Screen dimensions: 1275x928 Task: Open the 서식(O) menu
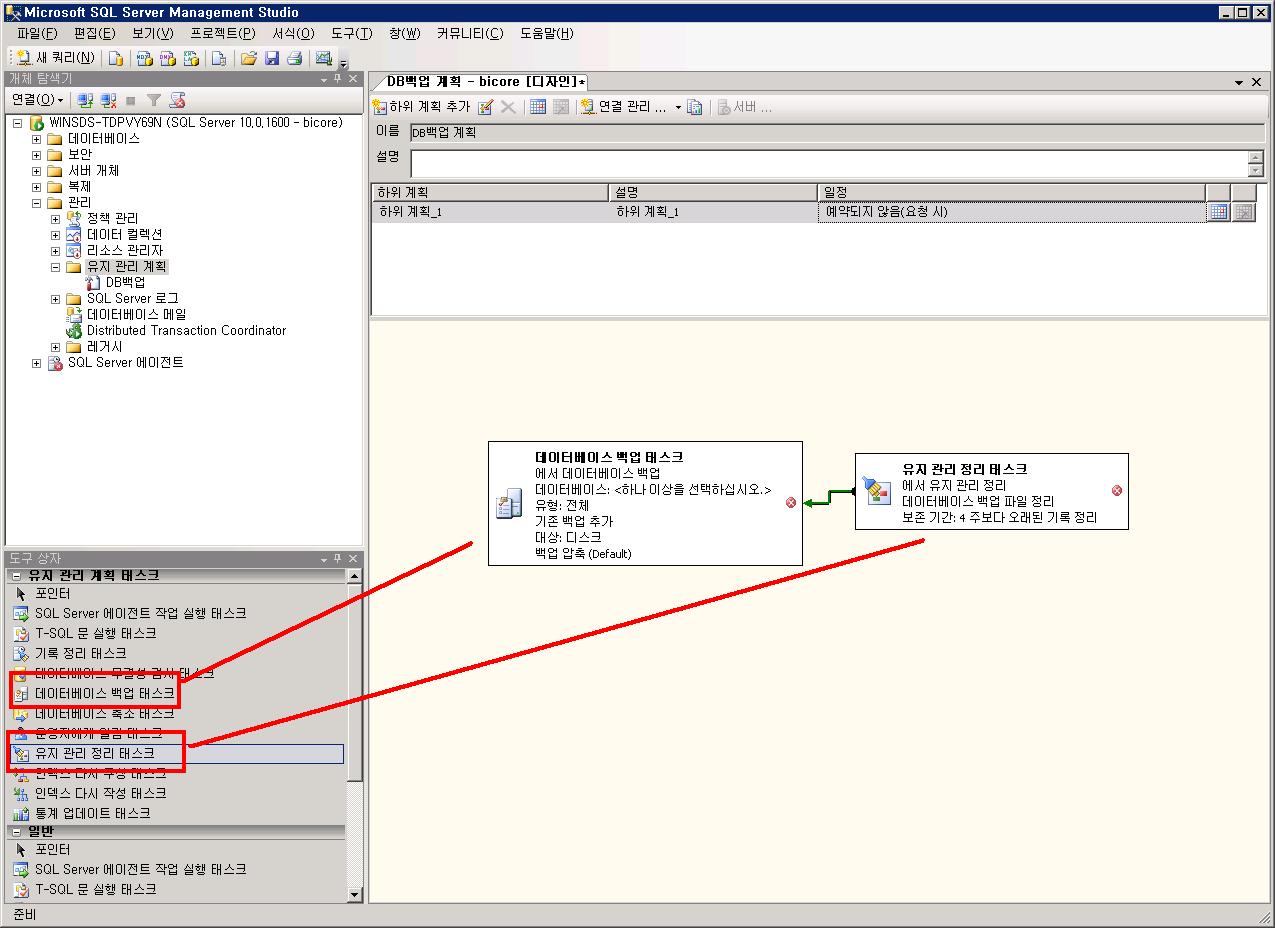[293, 33]
